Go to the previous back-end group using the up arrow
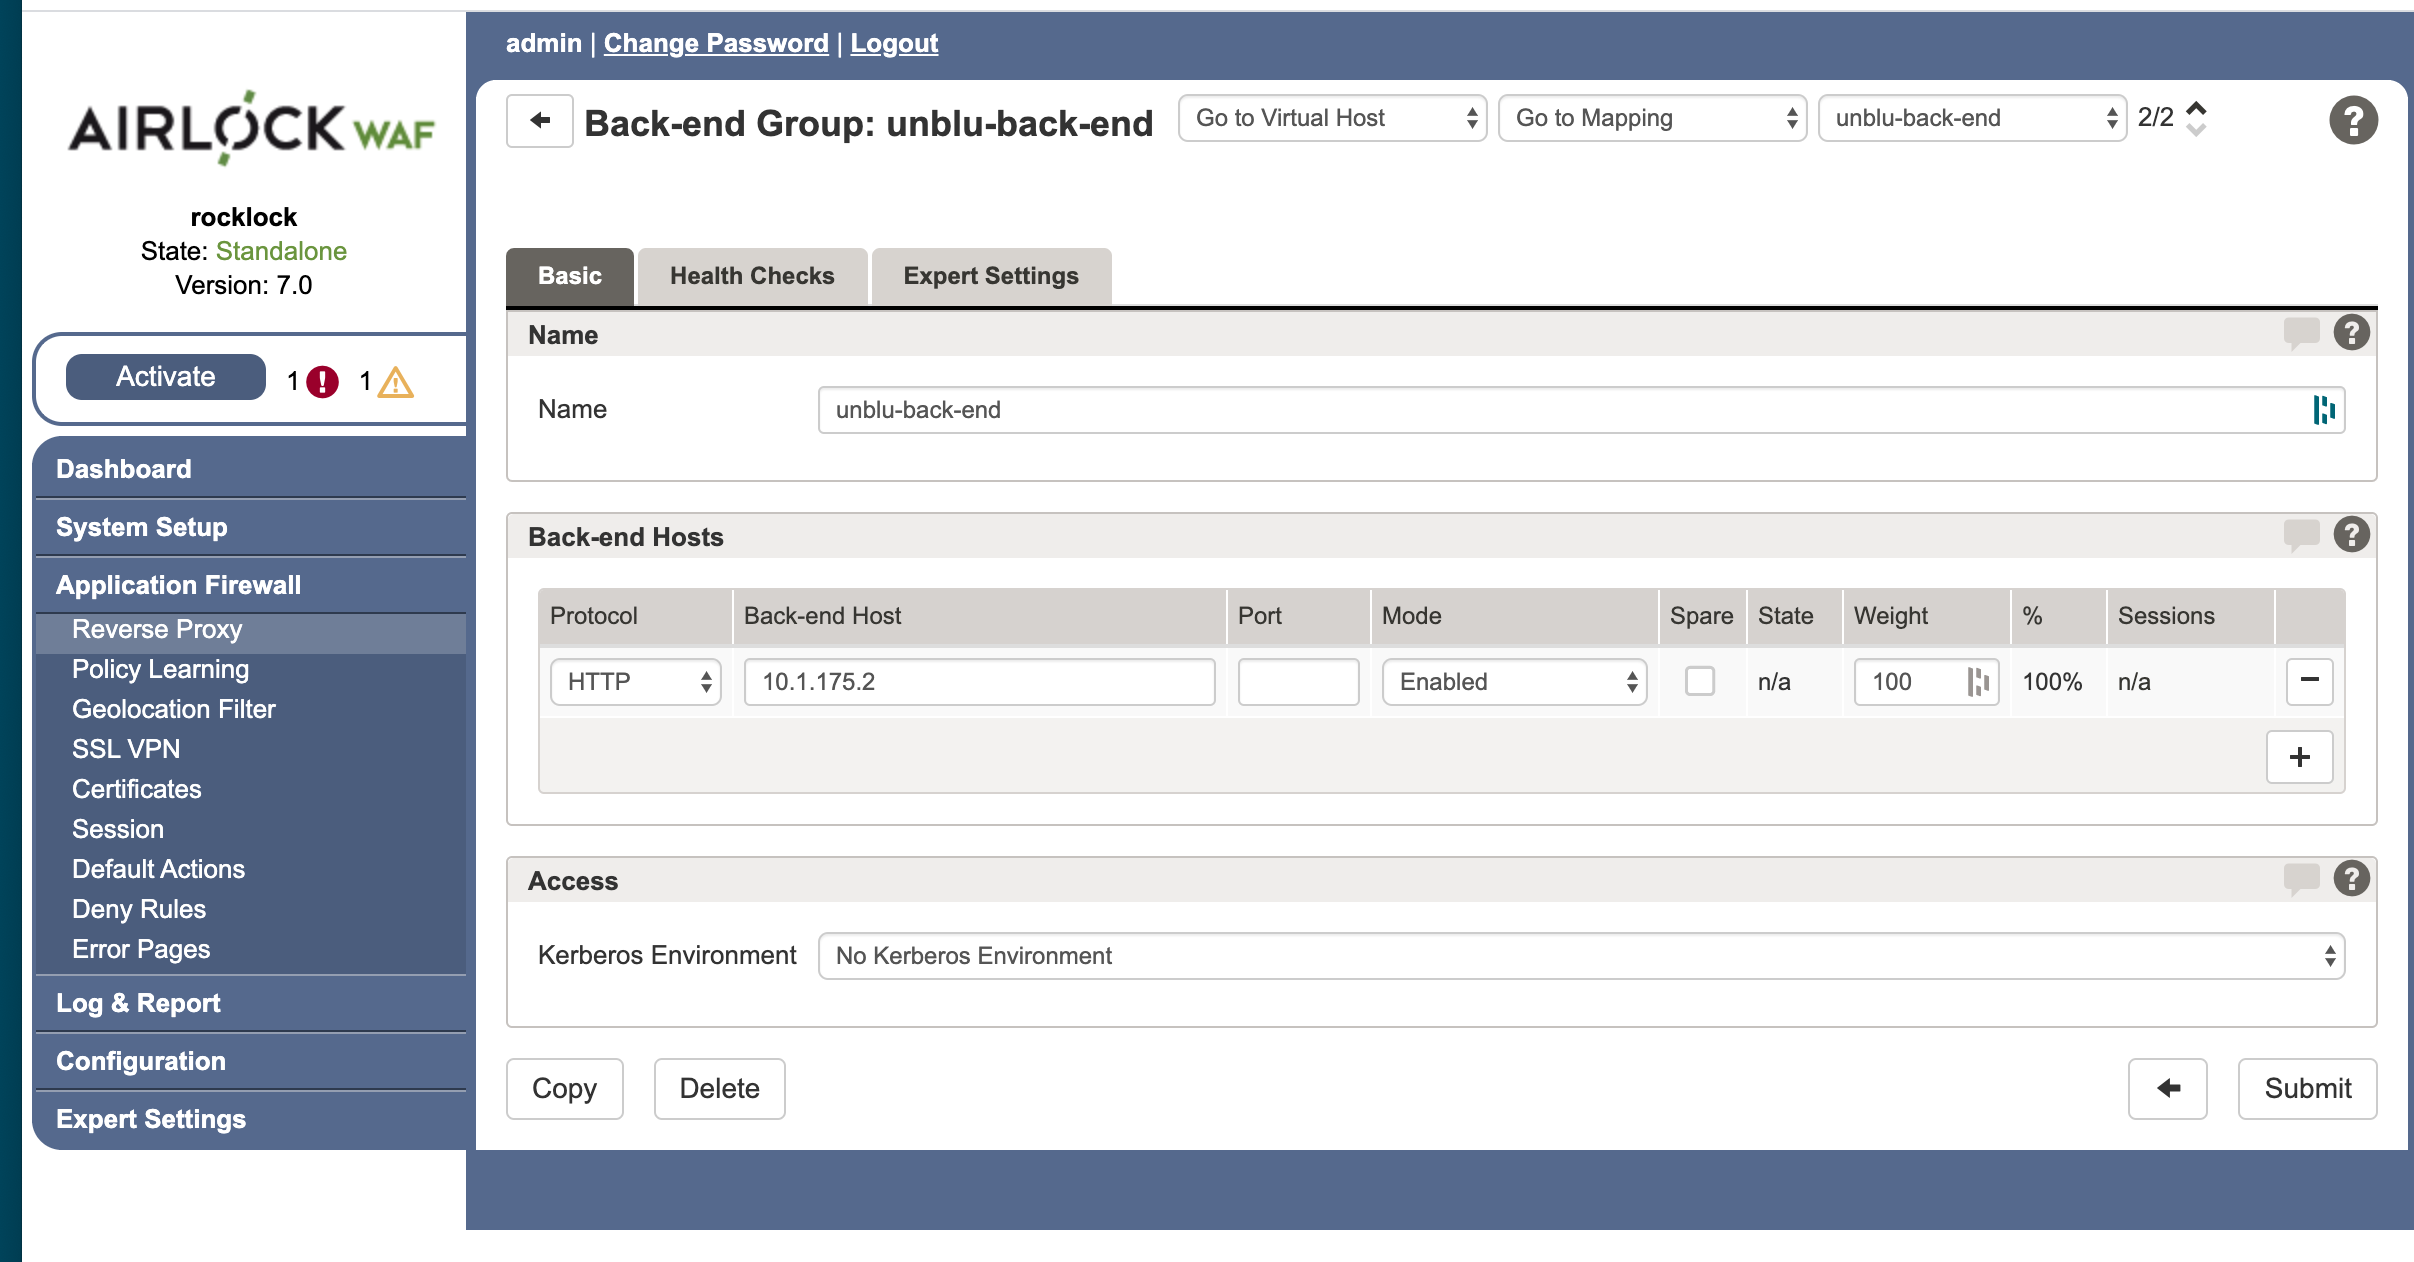The height and width of the screenshot is (1262, 2414). (2196, 107)
